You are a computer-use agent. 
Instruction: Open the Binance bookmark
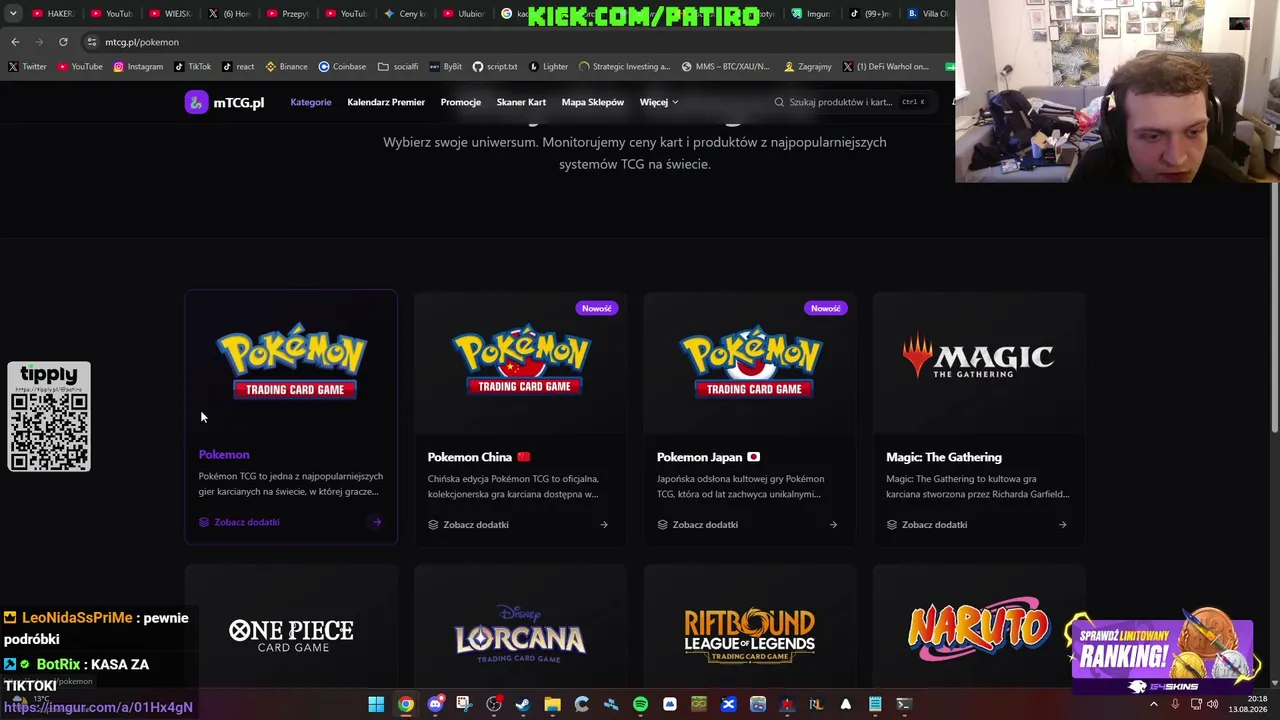pos(286,67)
